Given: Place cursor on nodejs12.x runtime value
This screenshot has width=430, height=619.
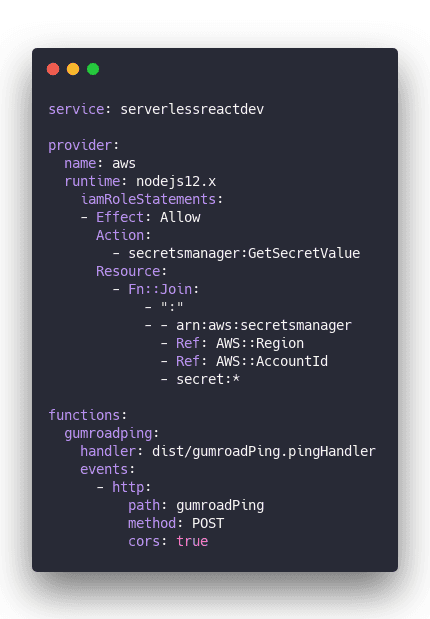Looking at the screenshot, I should pyautogui.click(x=176, y=182).
